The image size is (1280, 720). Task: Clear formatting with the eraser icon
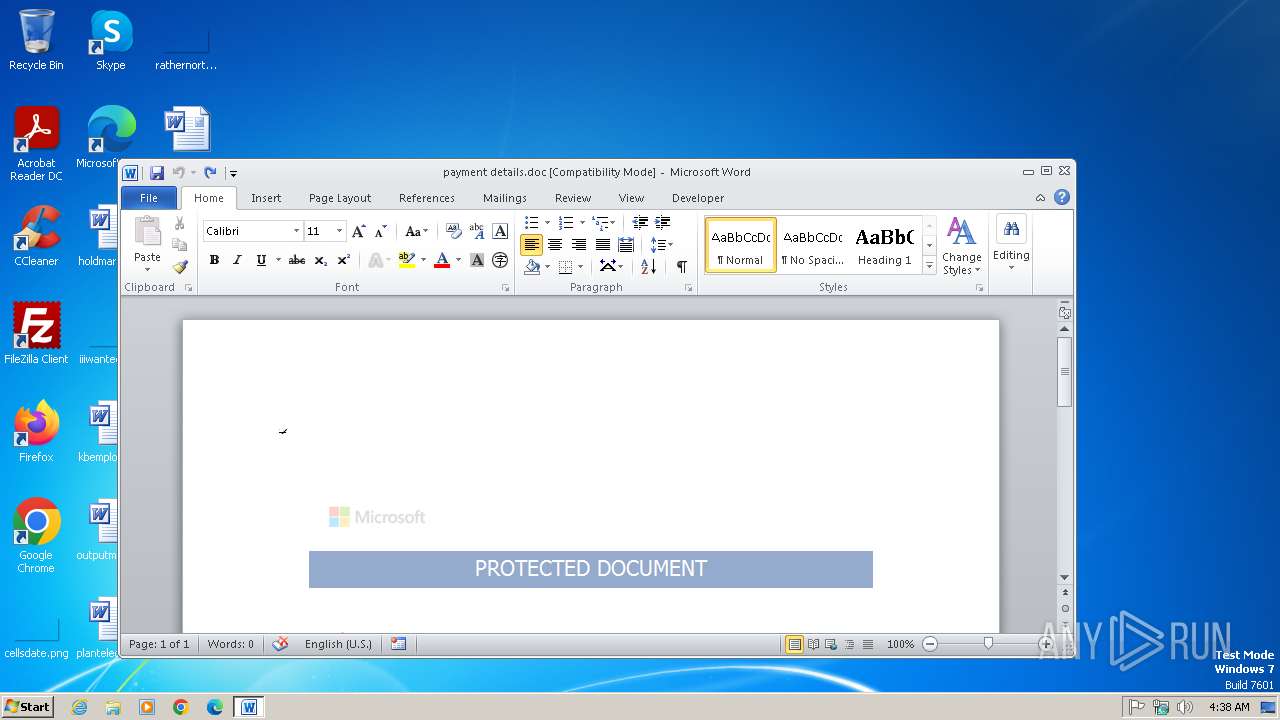453,231
